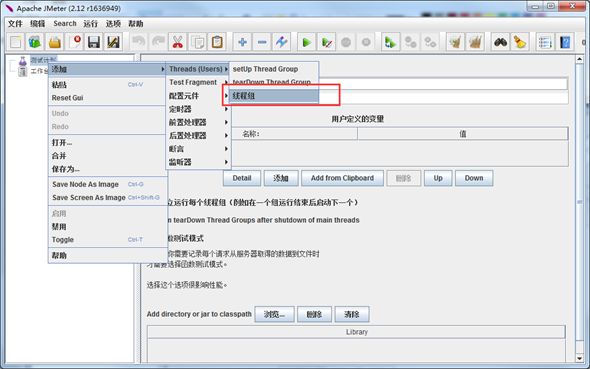Expand 监听器 submenu

click(x=198, y=162)
